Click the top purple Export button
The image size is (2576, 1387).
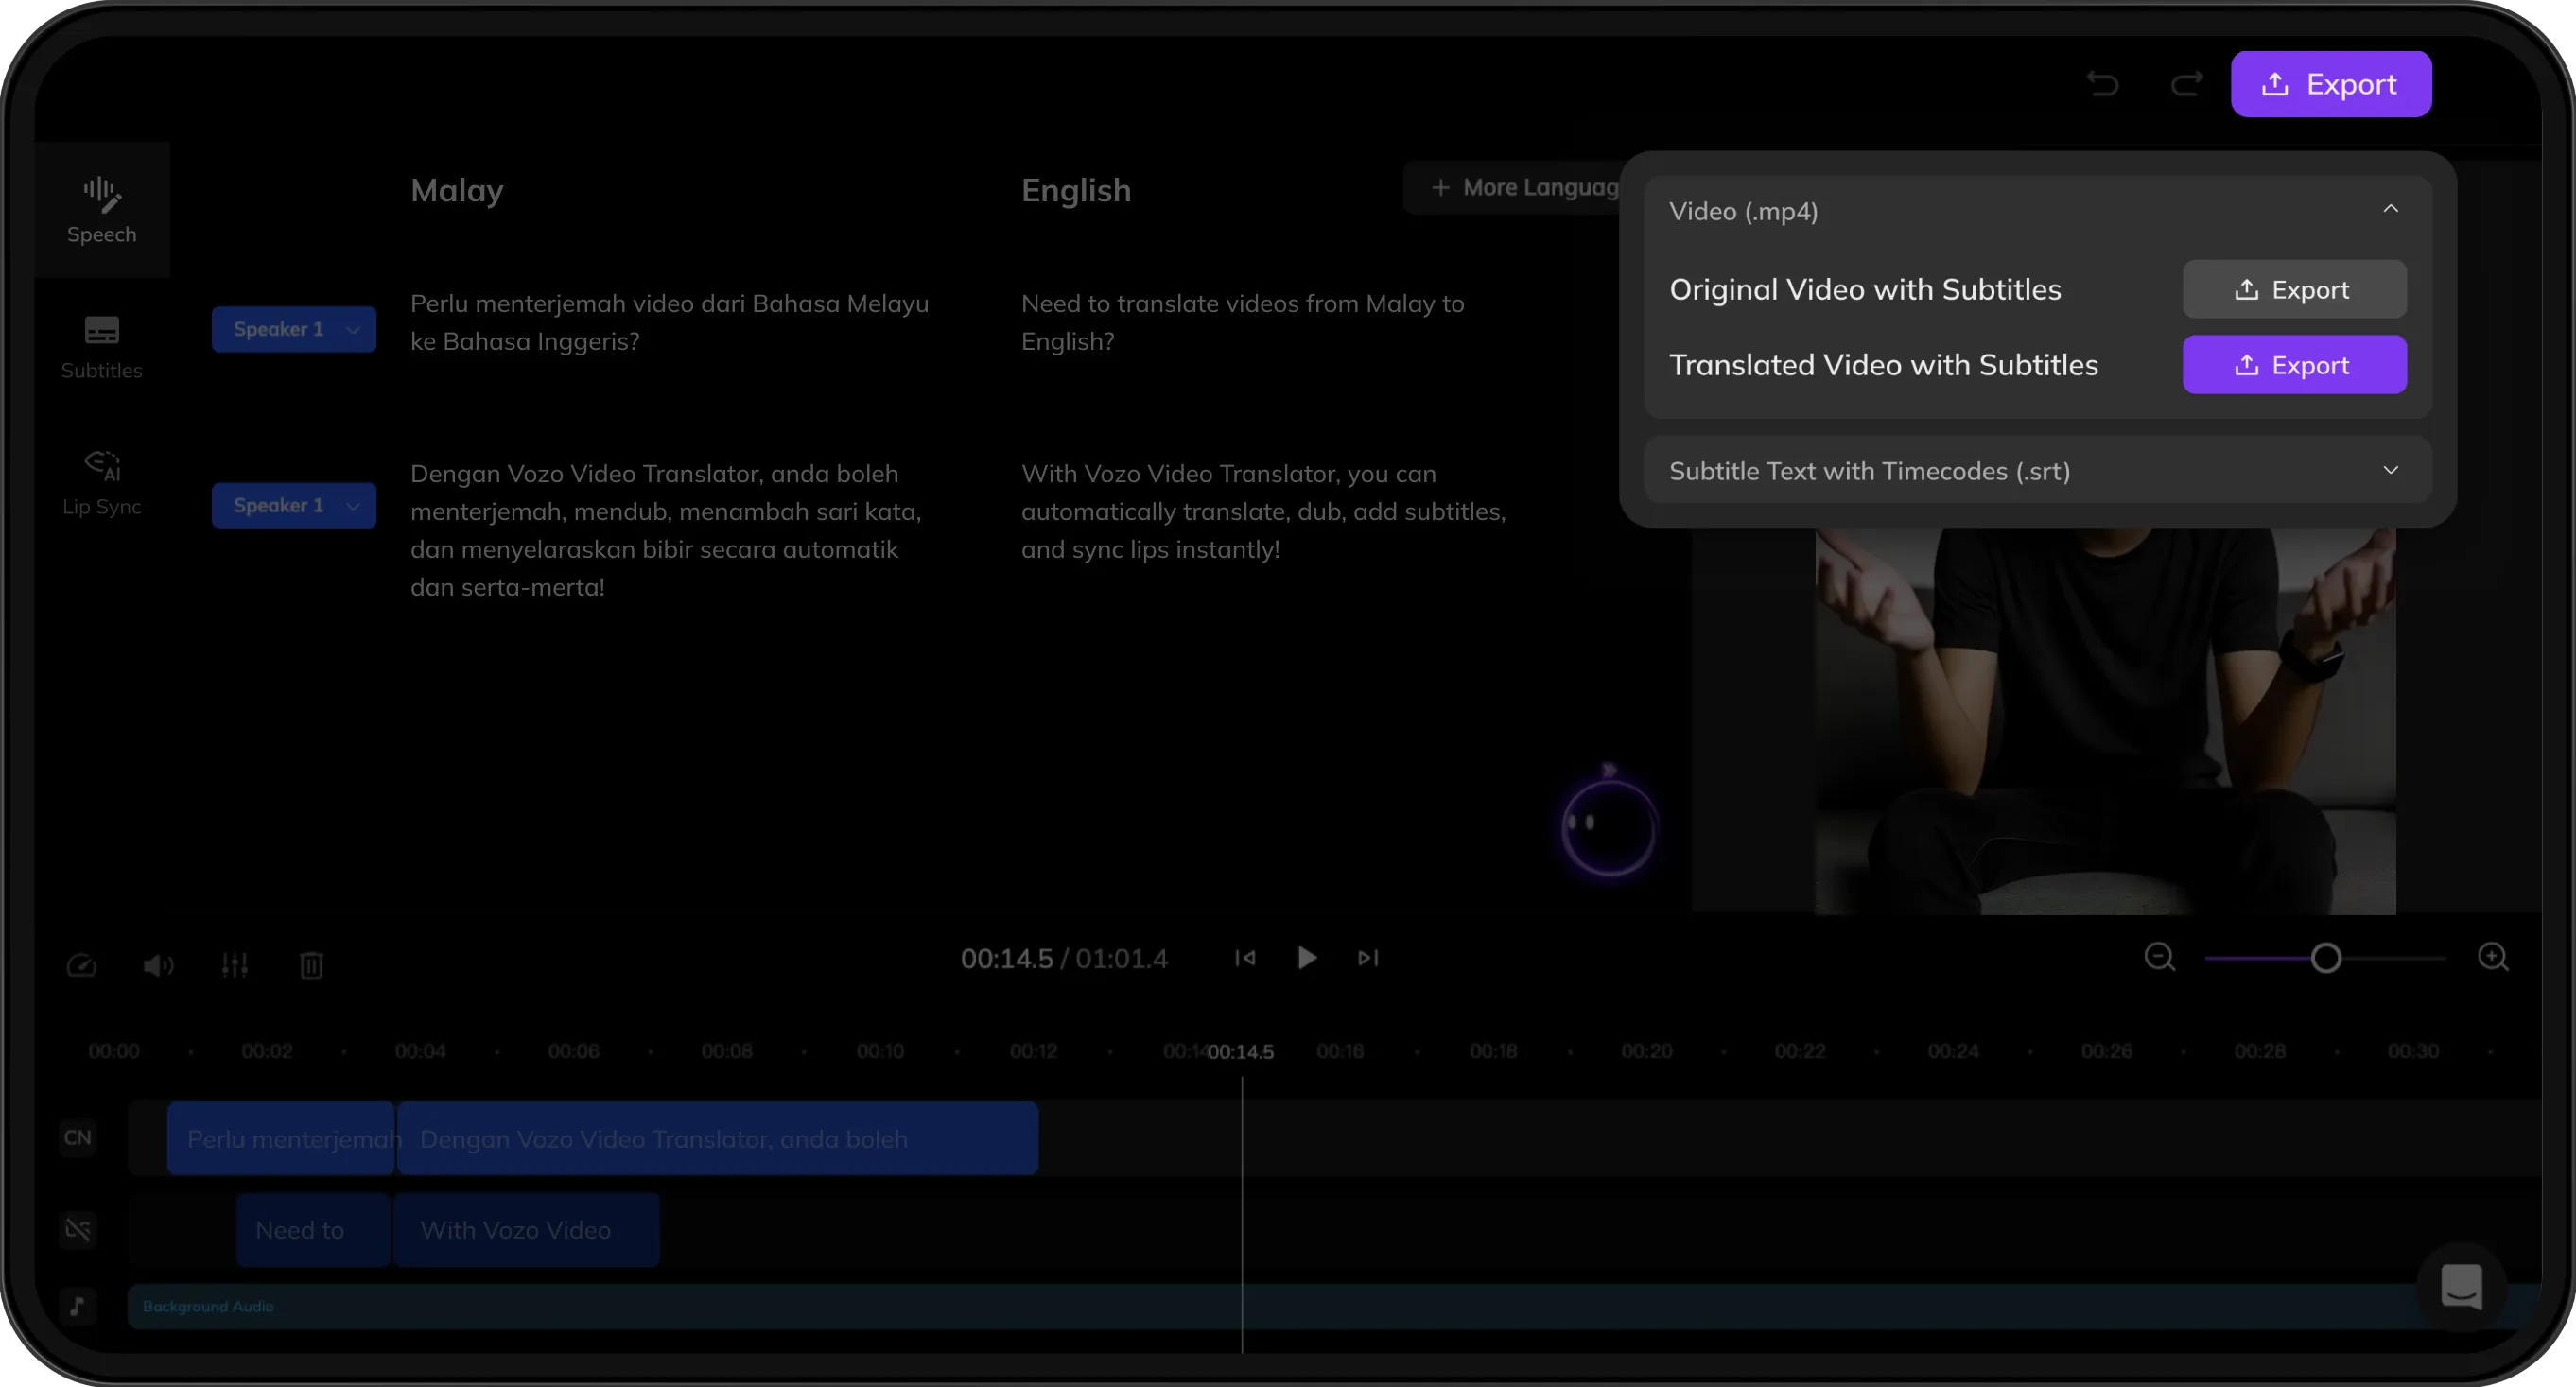[2331, 84]
